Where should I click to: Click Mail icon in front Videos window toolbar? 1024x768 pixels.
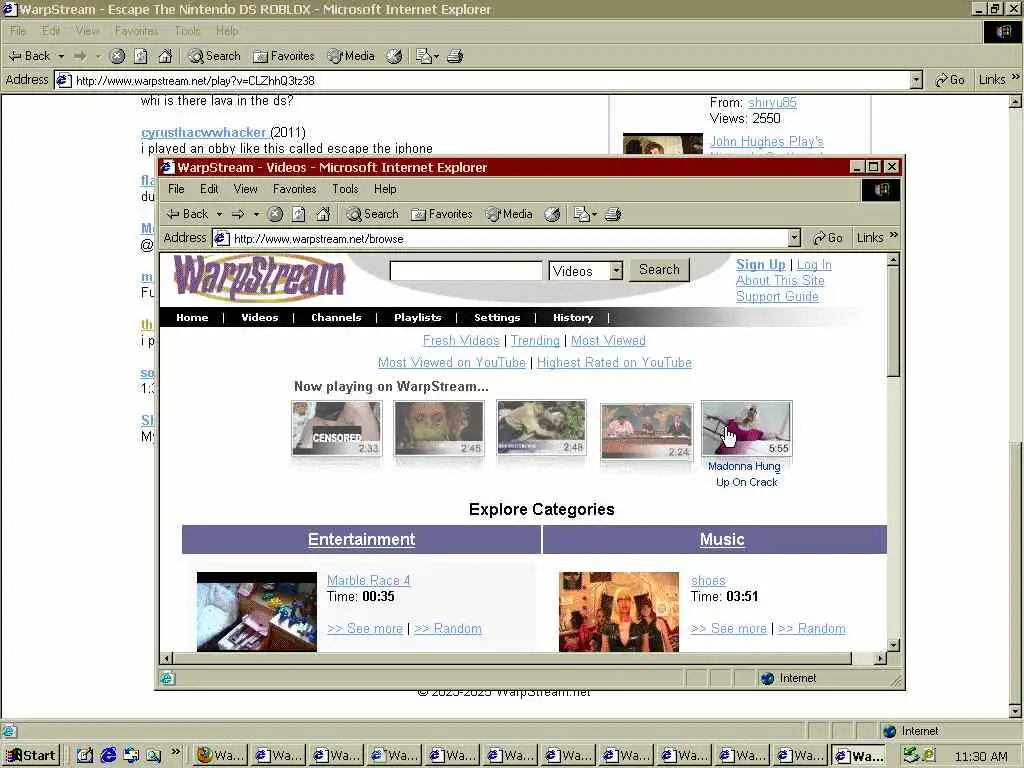pyautogui.click(x=581, y=214)
